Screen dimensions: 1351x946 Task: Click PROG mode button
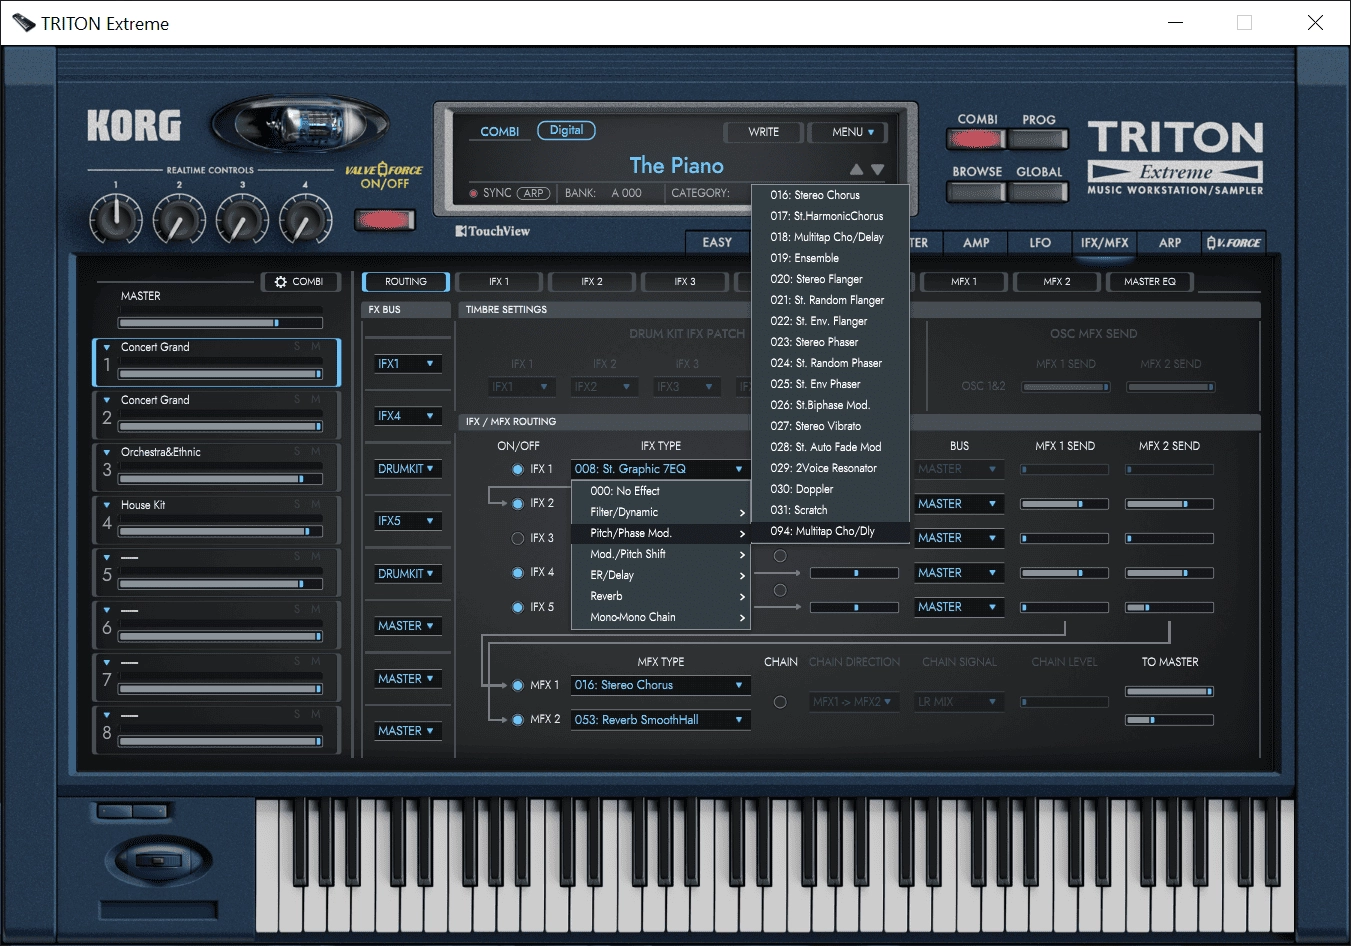(x=1038, y=139)
